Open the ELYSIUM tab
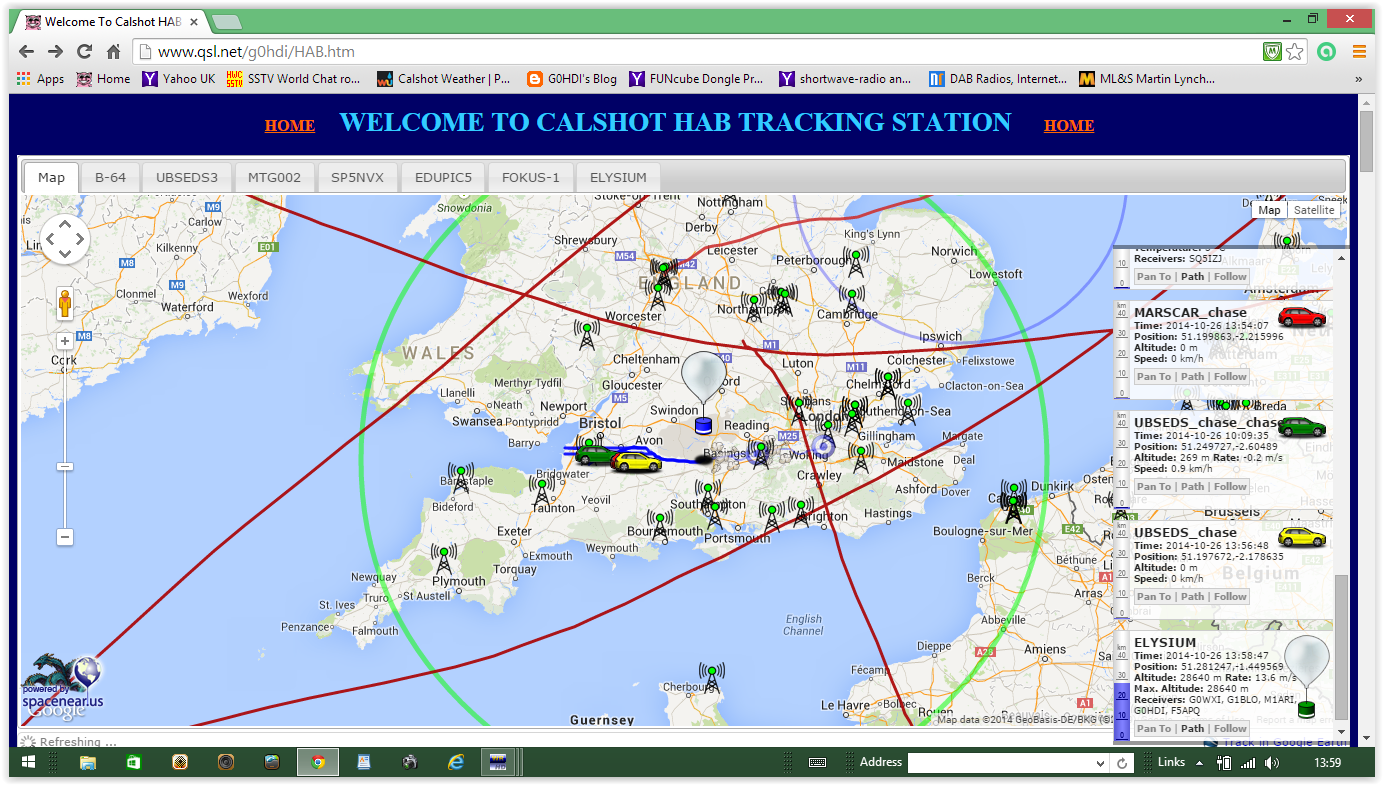Viewport: 1383px width, 785px height. 618,177
